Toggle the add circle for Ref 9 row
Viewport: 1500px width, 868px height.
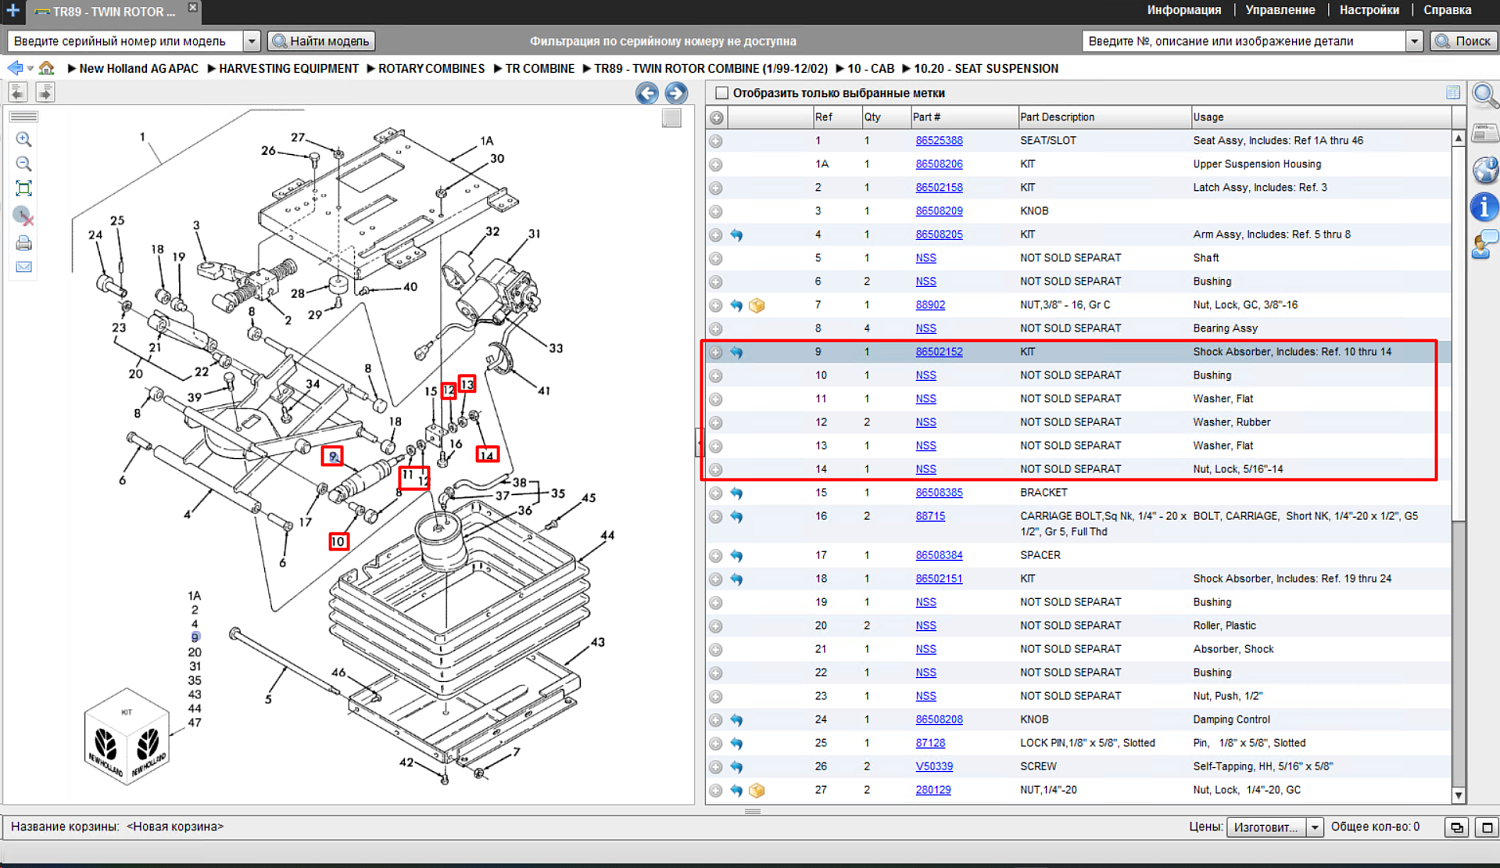click(x=716, y=352)
